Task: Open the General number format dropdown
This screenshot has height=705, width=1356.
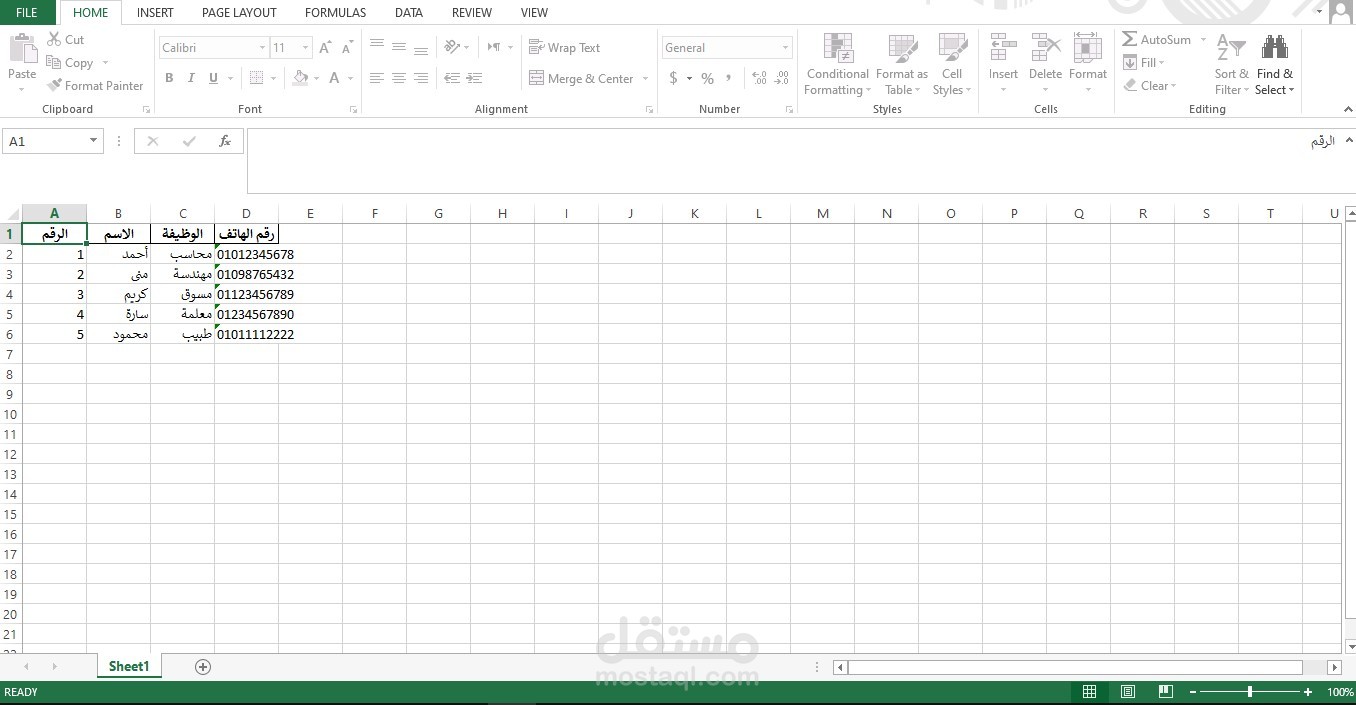Action: pos(785,48)
